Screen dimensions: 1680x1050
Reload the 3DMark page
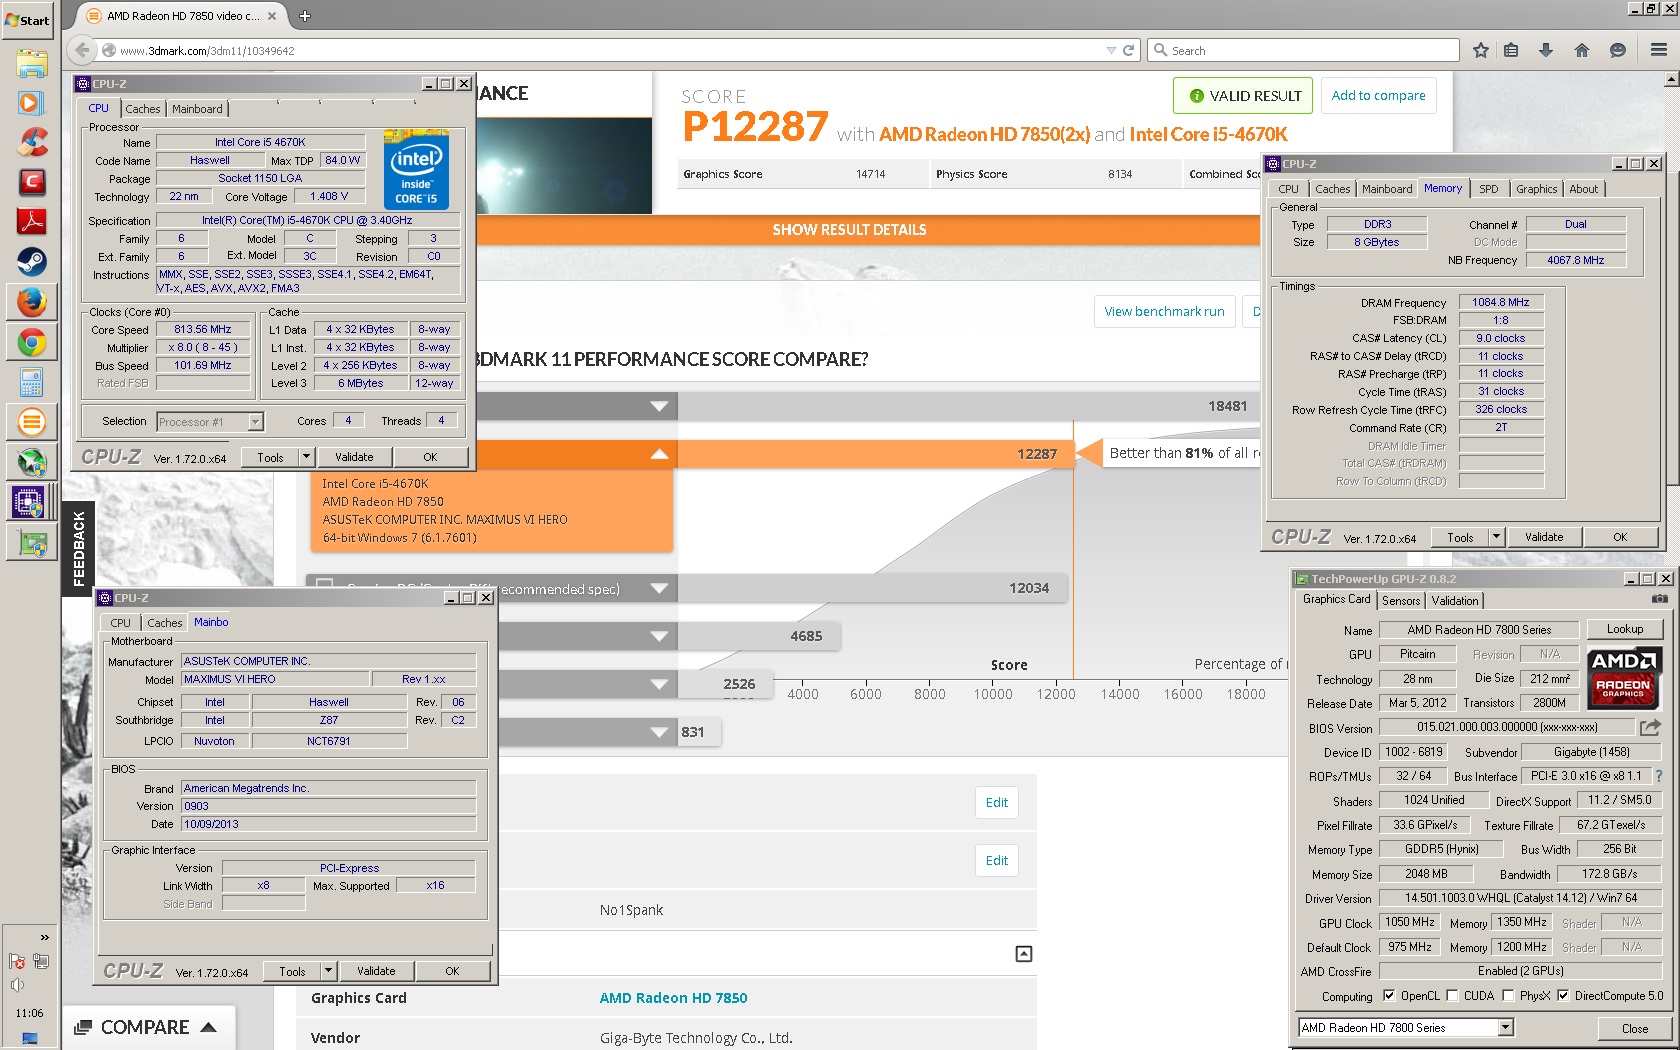coord(1129,50)
